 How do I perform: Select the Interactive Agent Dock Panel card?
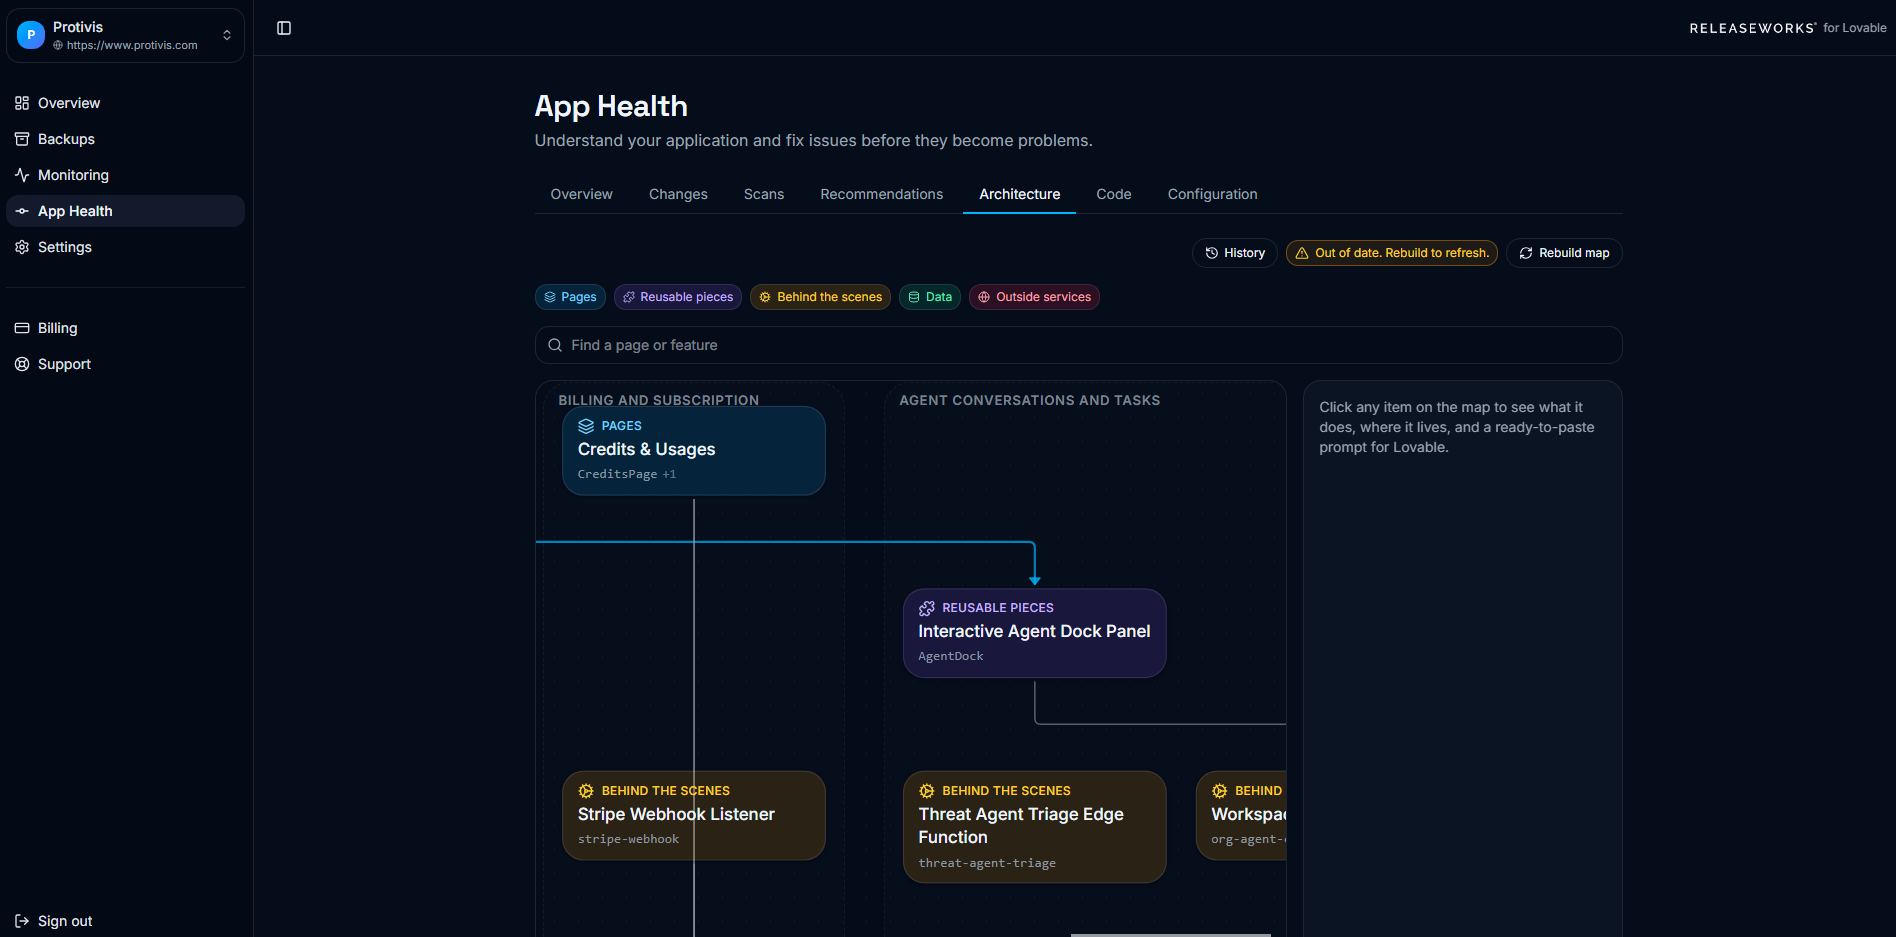click(1034, 633)
